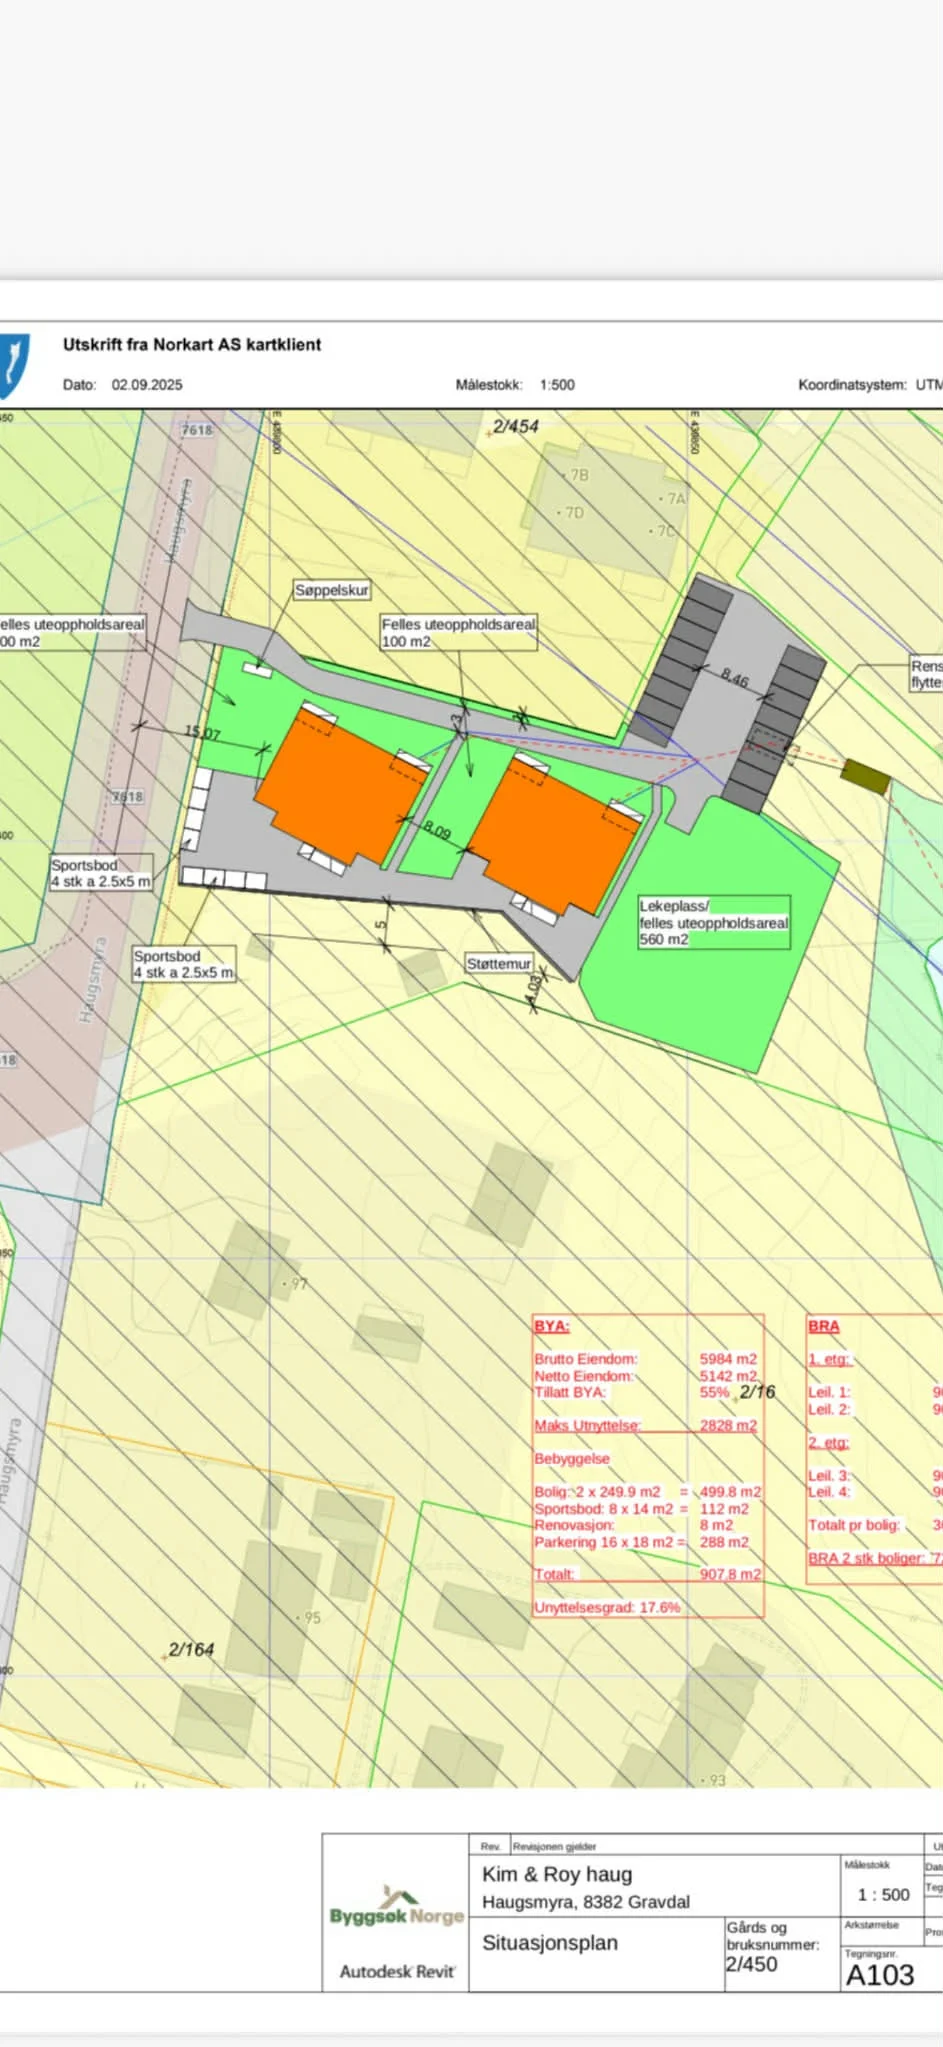Click the 'Netto Eiendom:' value '5142 m2'

click(728, 1376)
